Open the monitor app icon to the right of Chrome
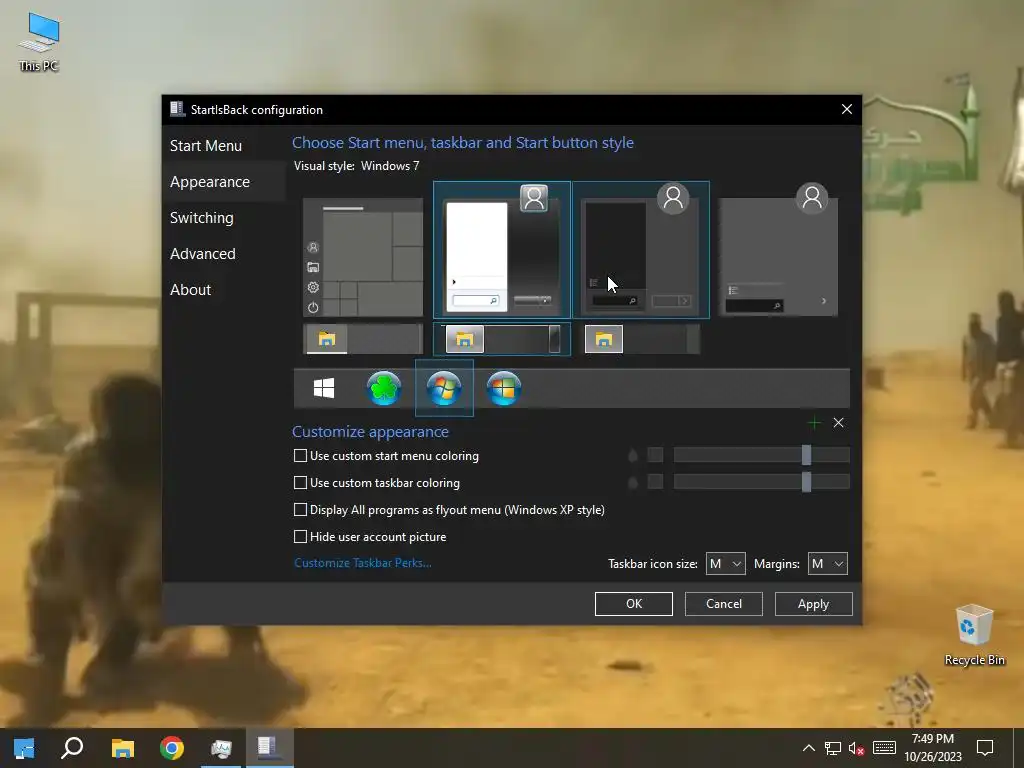 click(x=221, y=748)
